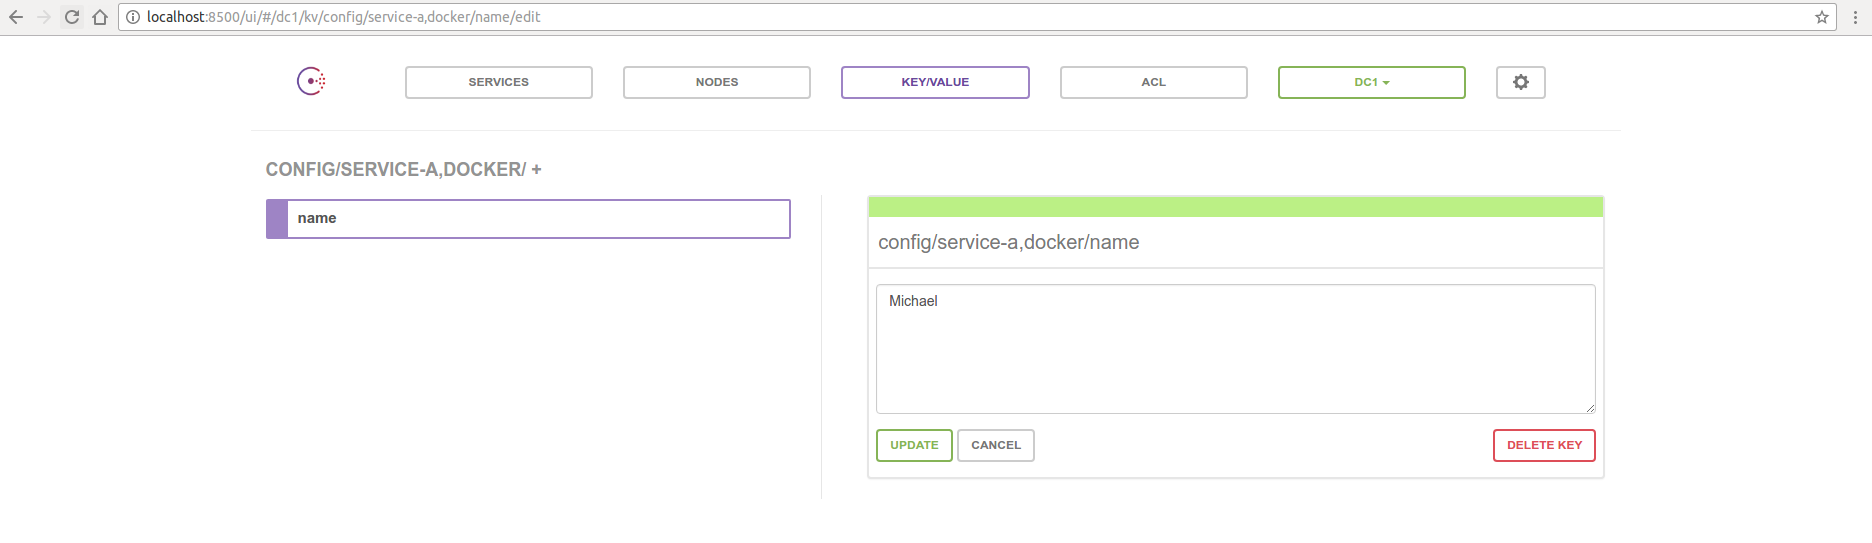Click the Consul logo icon
The width and height of the screenshot is (1872, 543).
[x=311, y=81]
